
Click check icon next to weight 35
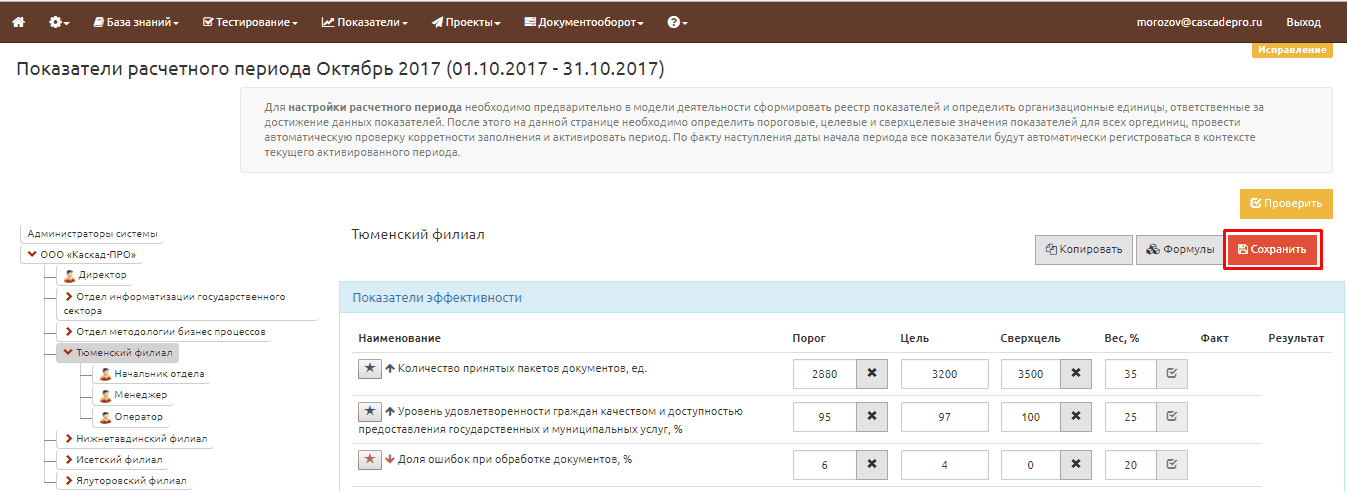(1171, 374)
